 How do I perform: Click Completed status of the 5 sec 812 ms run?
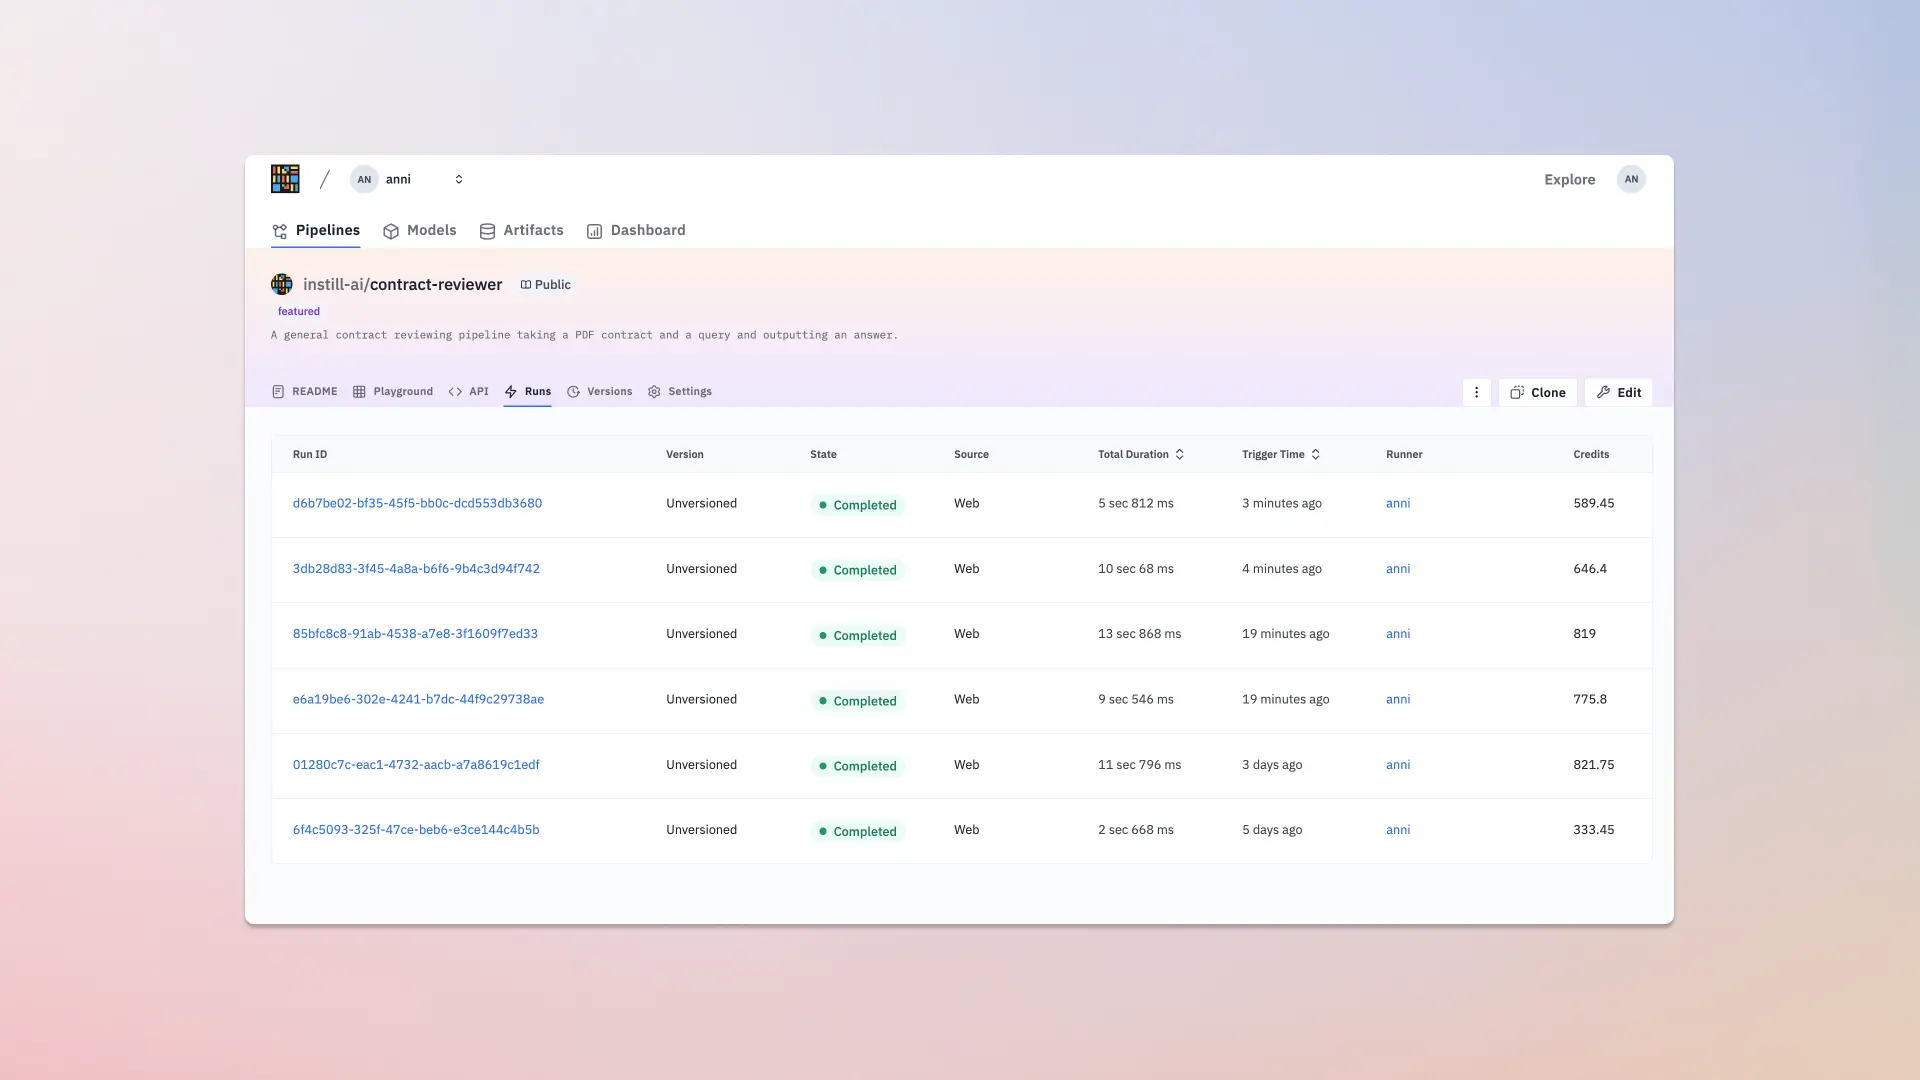858,505
